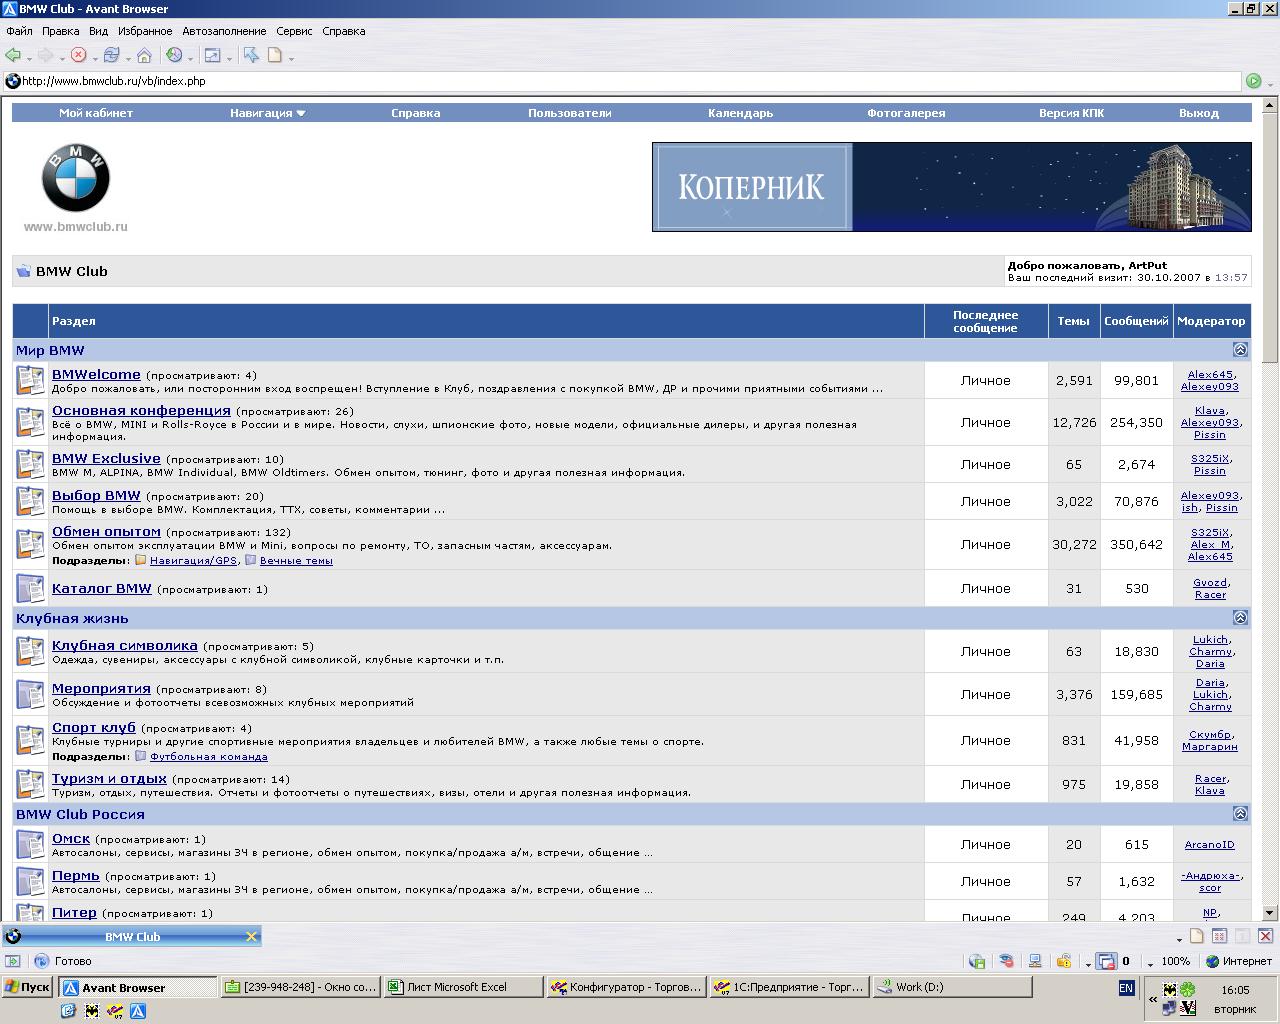1280x1024 pixels.
Task: Click the Коперник advertisement banner
Action: [x=951, y=187]
